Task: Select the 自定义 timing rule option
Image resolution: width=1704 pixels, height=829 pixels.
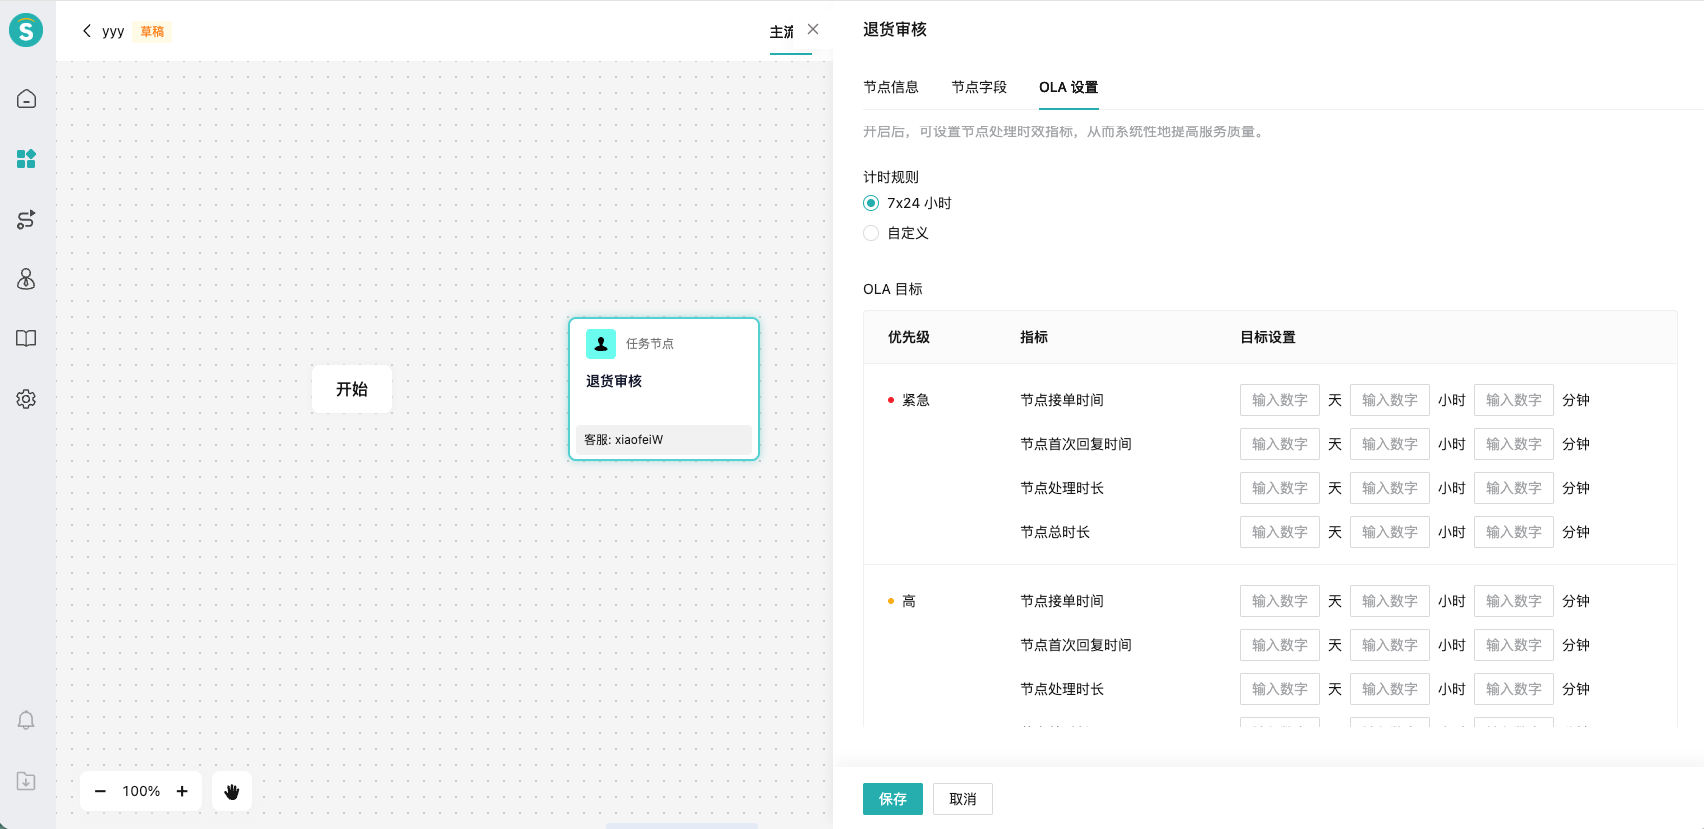Action: point(871,233)
